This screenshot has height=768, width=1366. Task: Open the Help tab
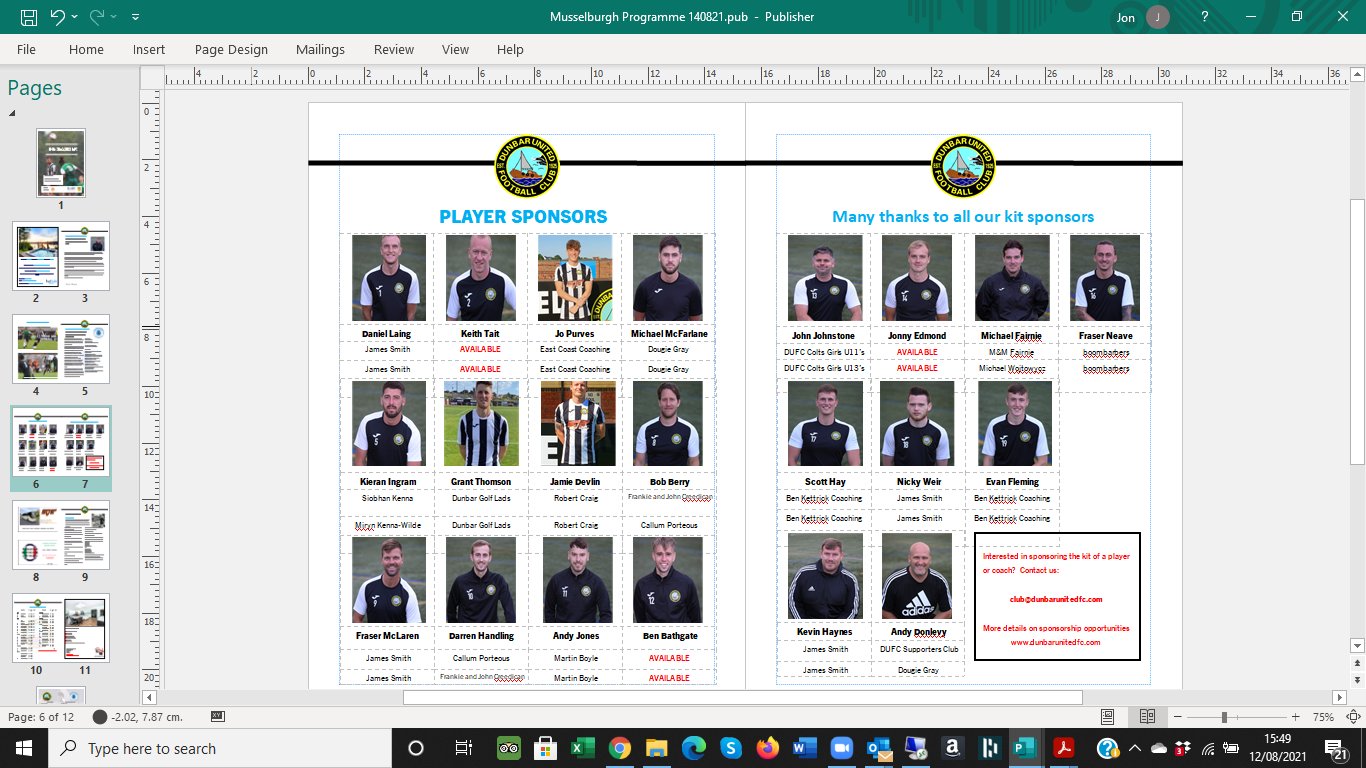click(510, 49)
